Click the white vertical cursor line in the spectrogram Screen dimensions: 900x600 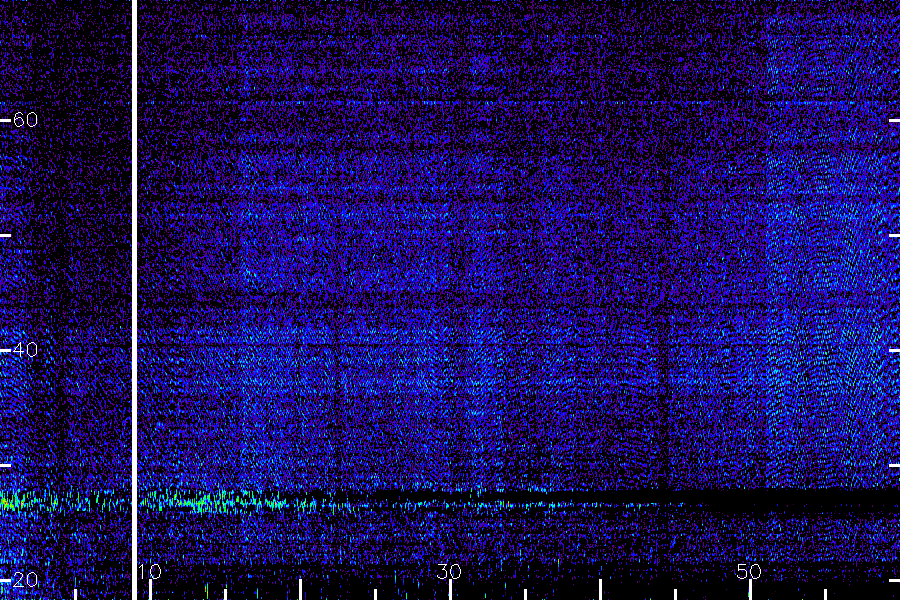pos(135,300)
